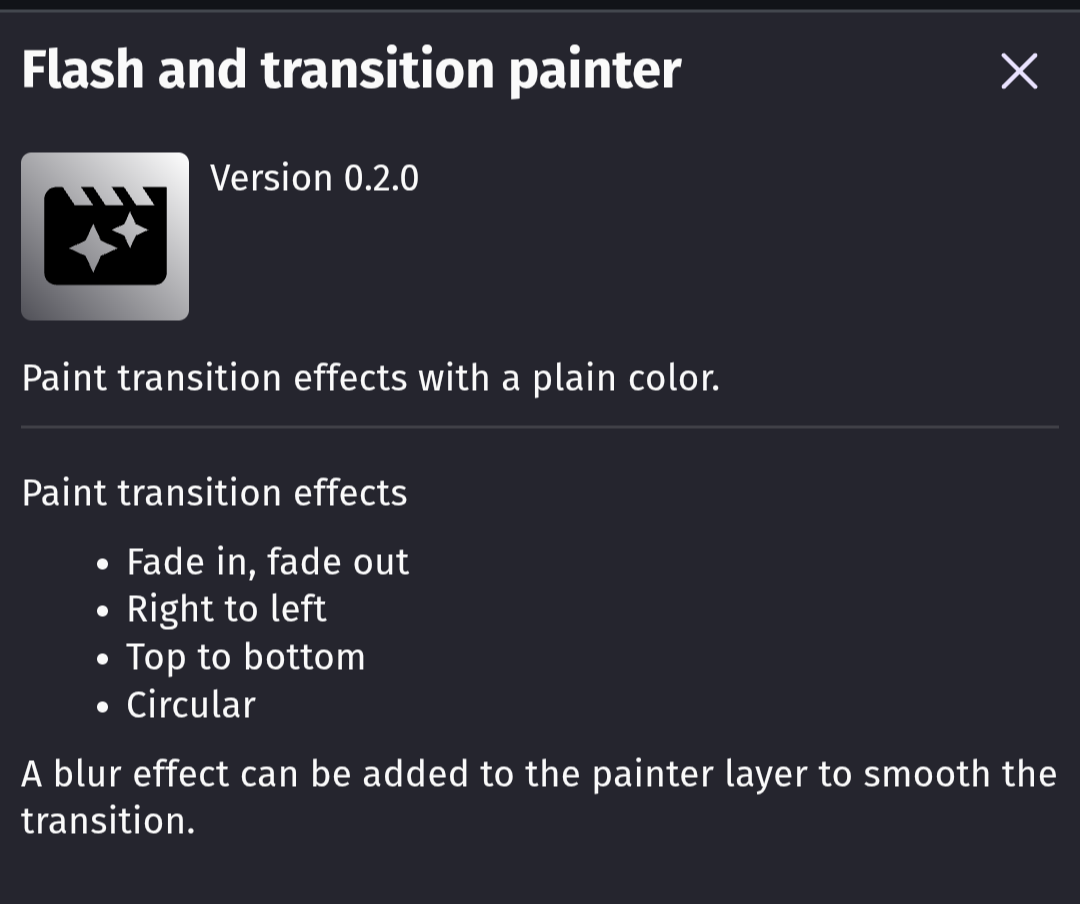Select the "Circular" list item

(191, 705)
